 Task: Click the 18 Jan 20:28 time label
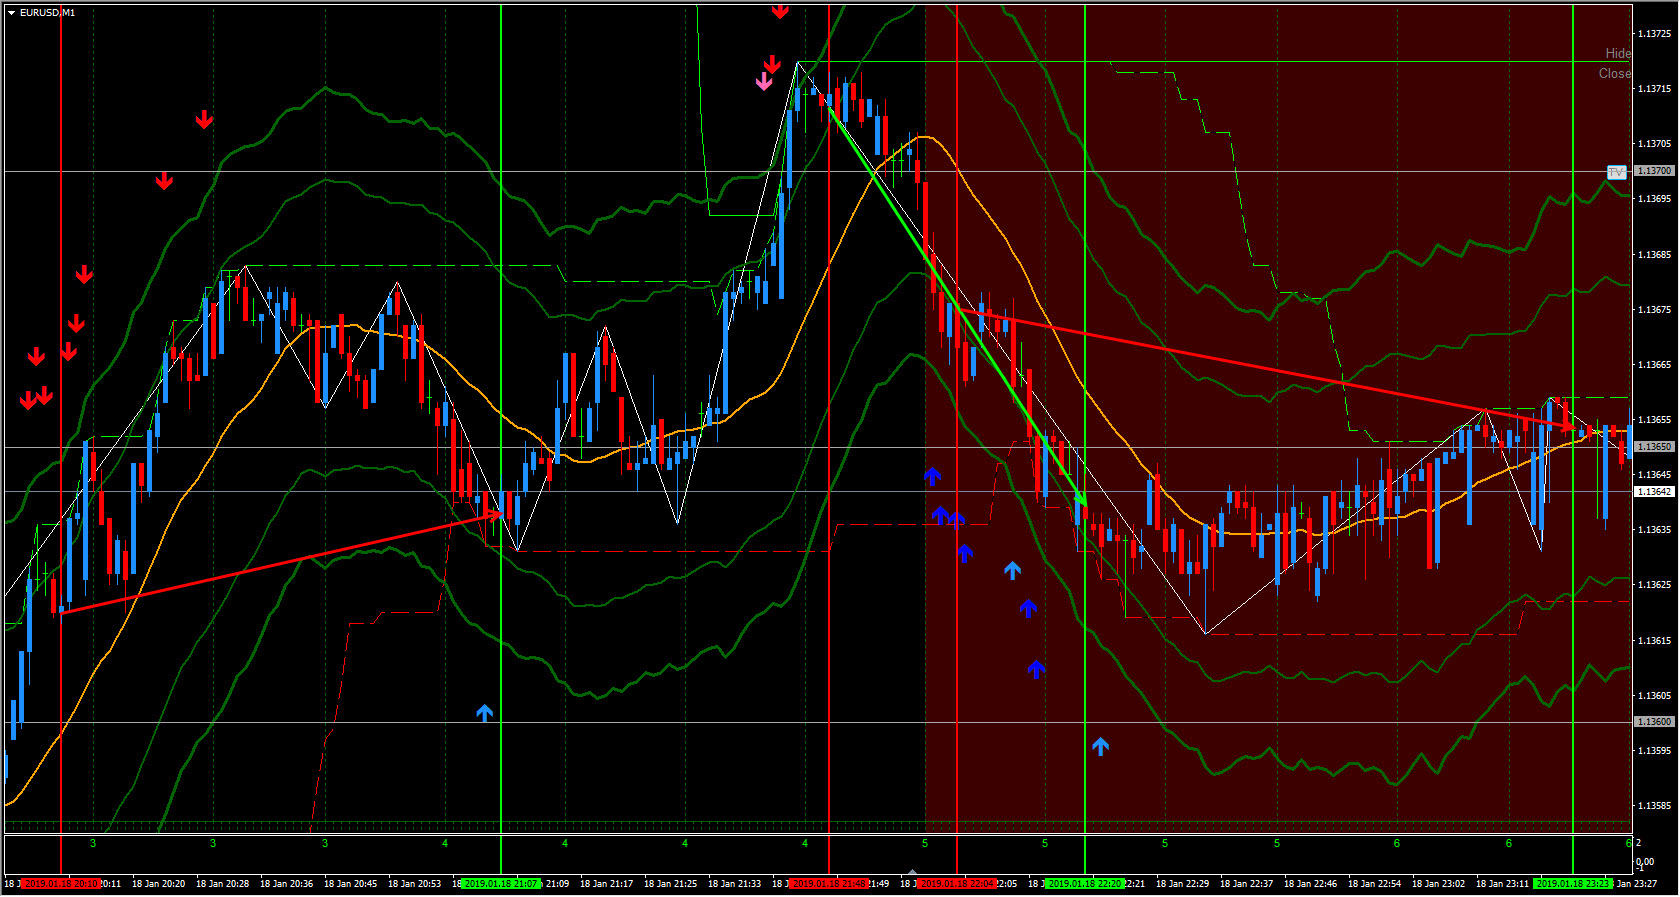pos(222,884)
